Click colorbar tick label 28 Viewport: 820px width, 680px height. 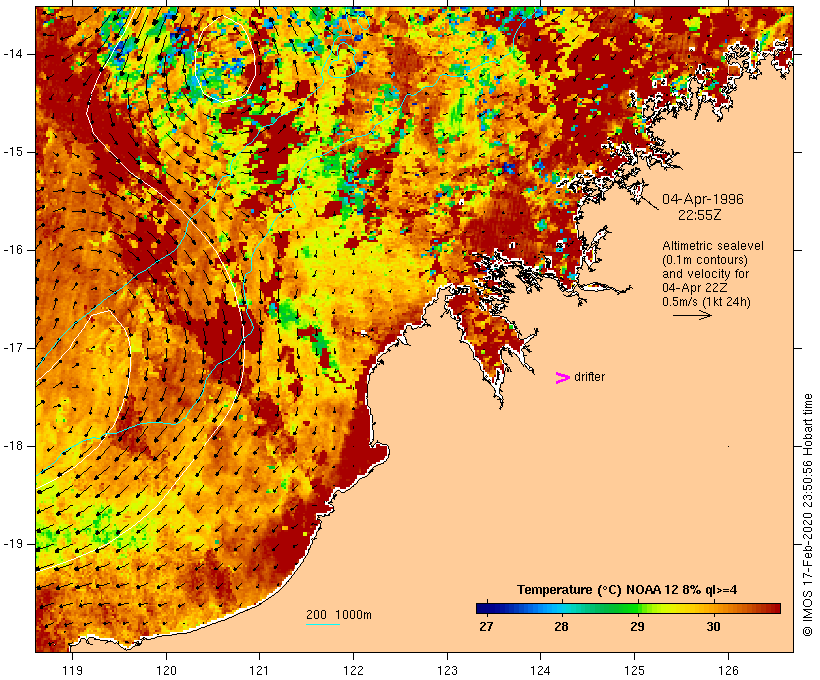tap(561, 627)
